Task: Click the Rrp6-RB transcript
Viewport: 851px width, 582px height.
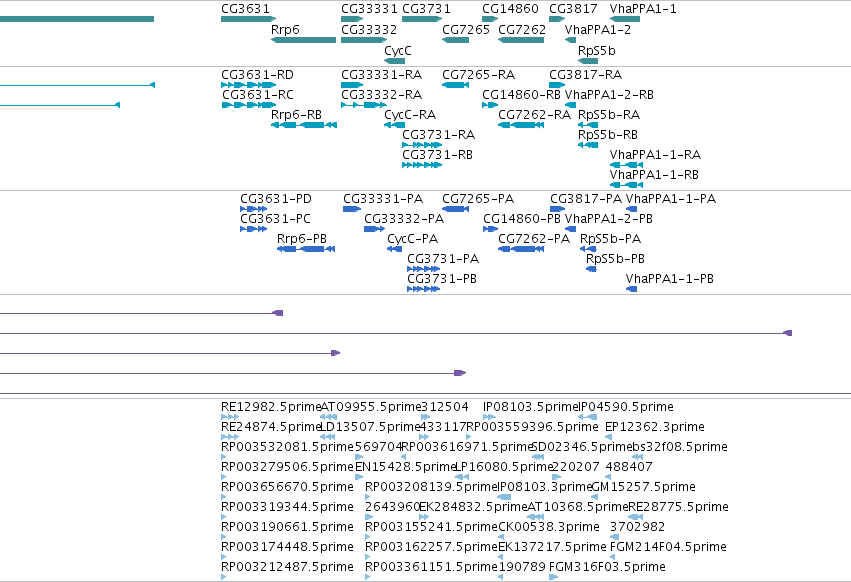Action: [304, 125]
